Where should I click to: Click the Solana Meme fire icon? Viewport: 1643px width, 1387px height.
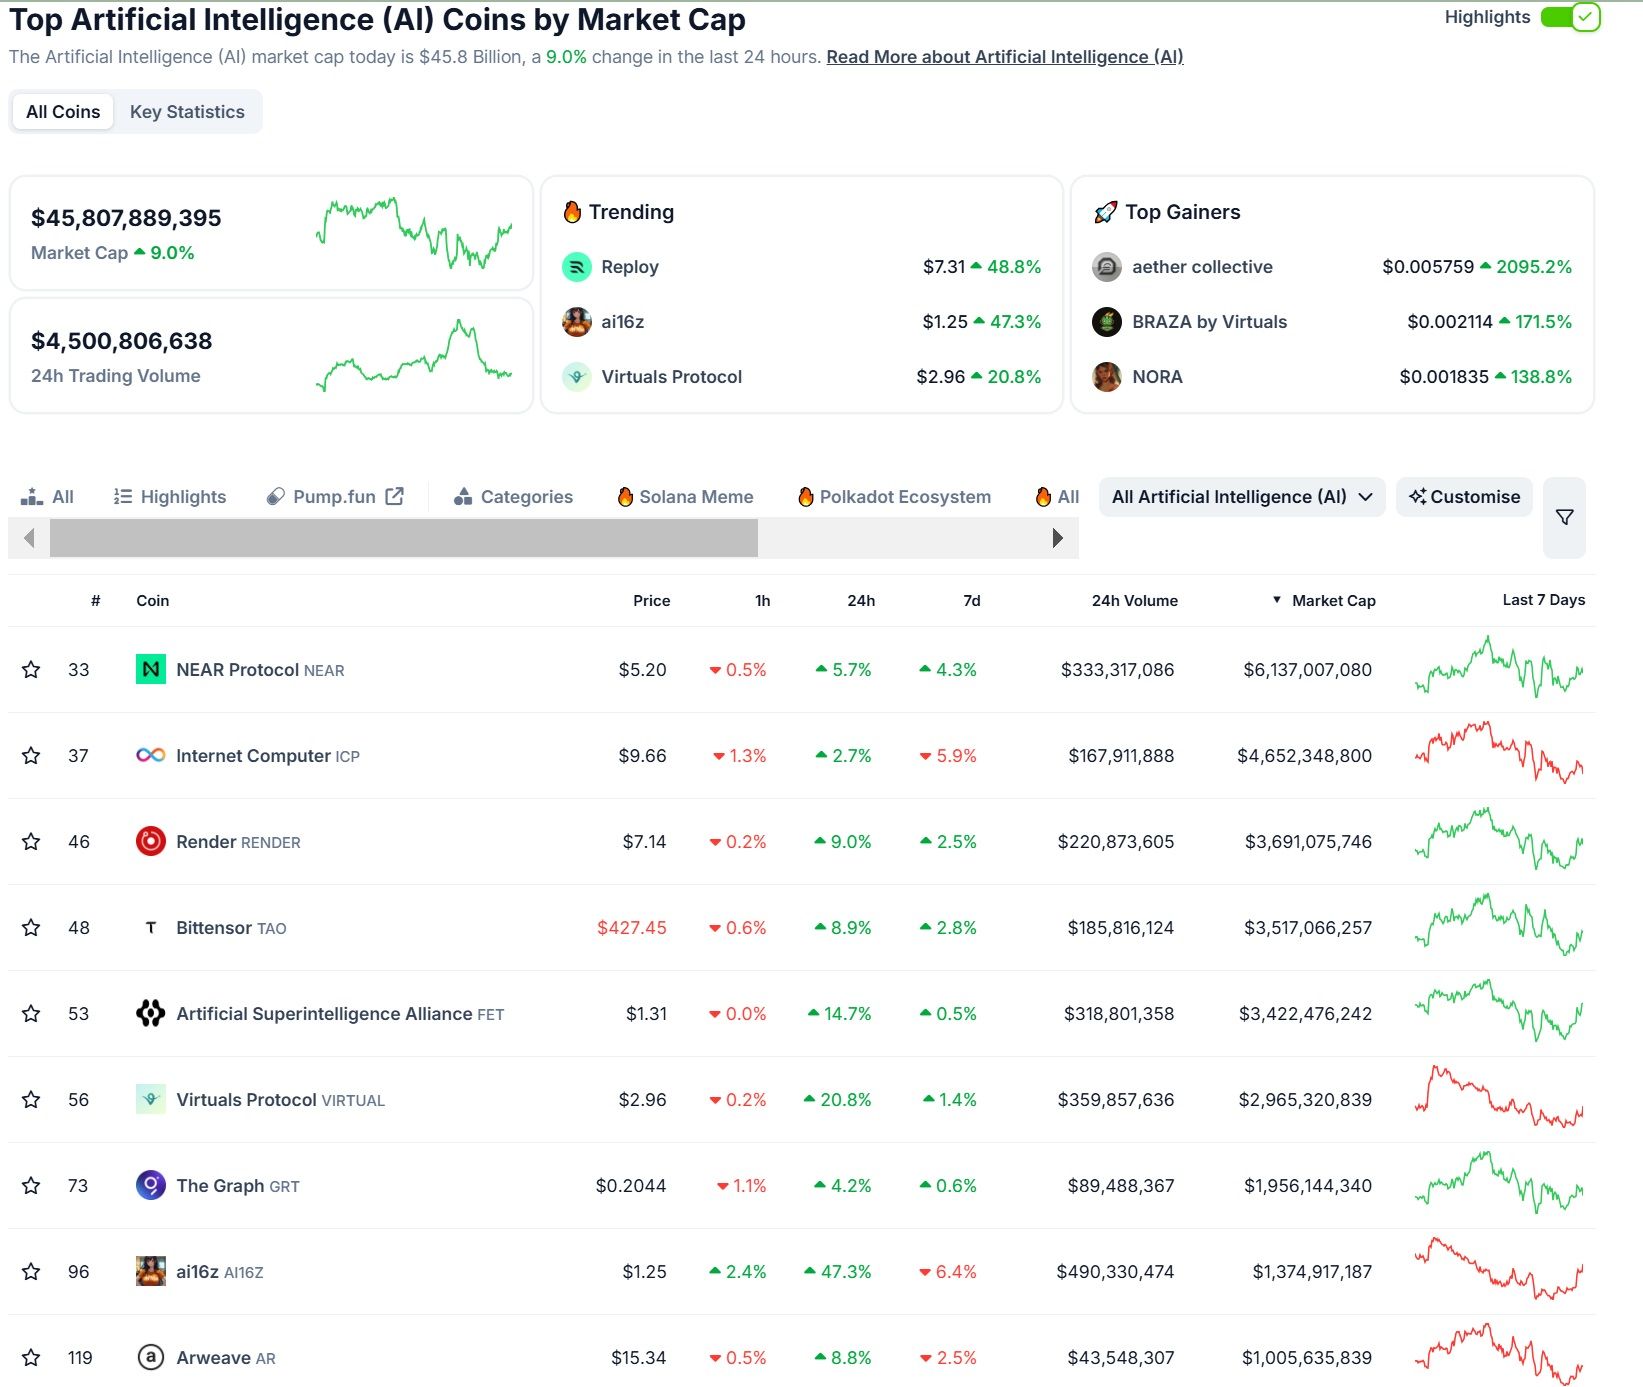[625, 497]
